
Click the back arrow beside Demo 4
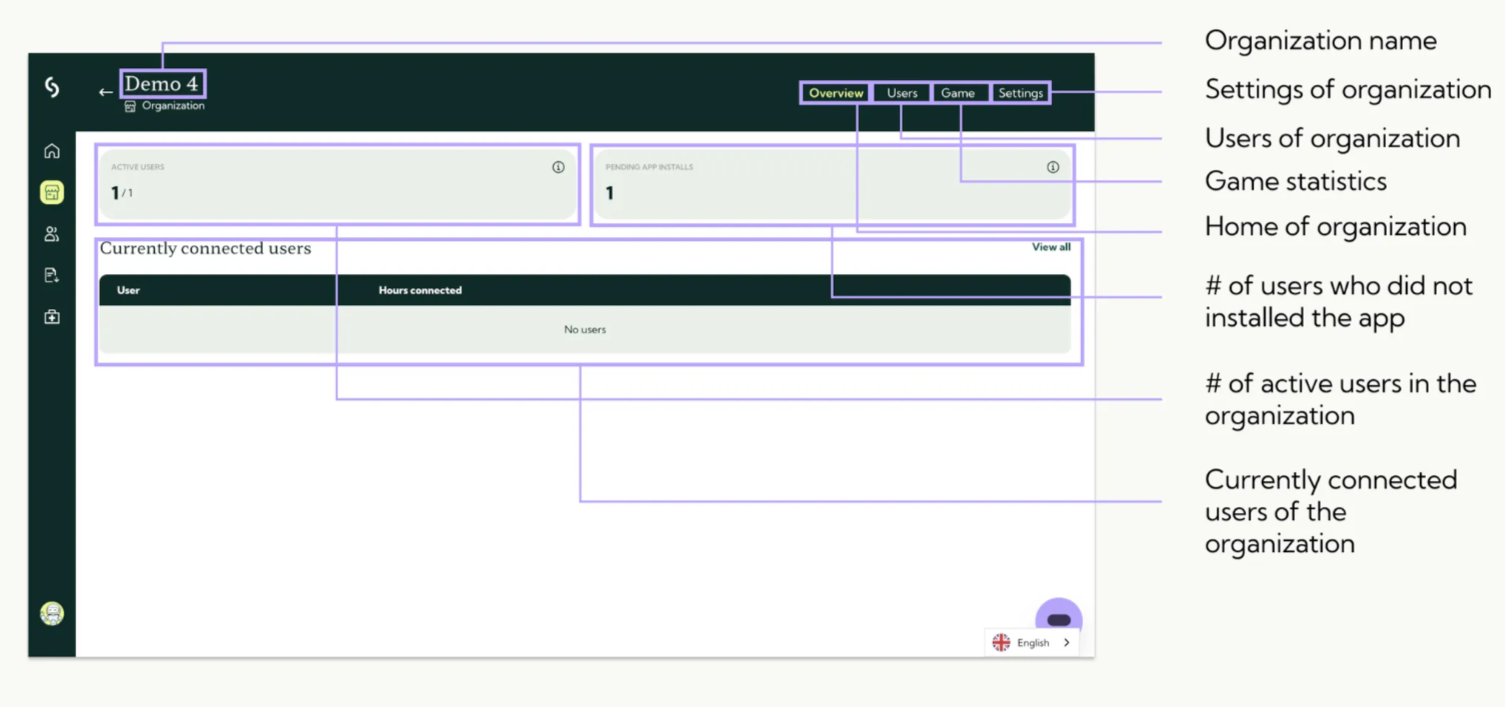coord(105,92)
